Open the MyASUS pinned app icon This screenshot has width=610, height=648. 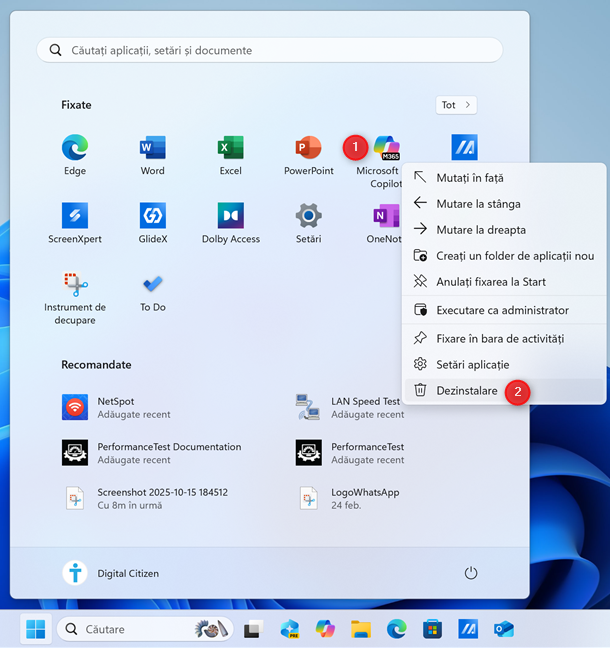pyautogui.click(x=465, y=147)
